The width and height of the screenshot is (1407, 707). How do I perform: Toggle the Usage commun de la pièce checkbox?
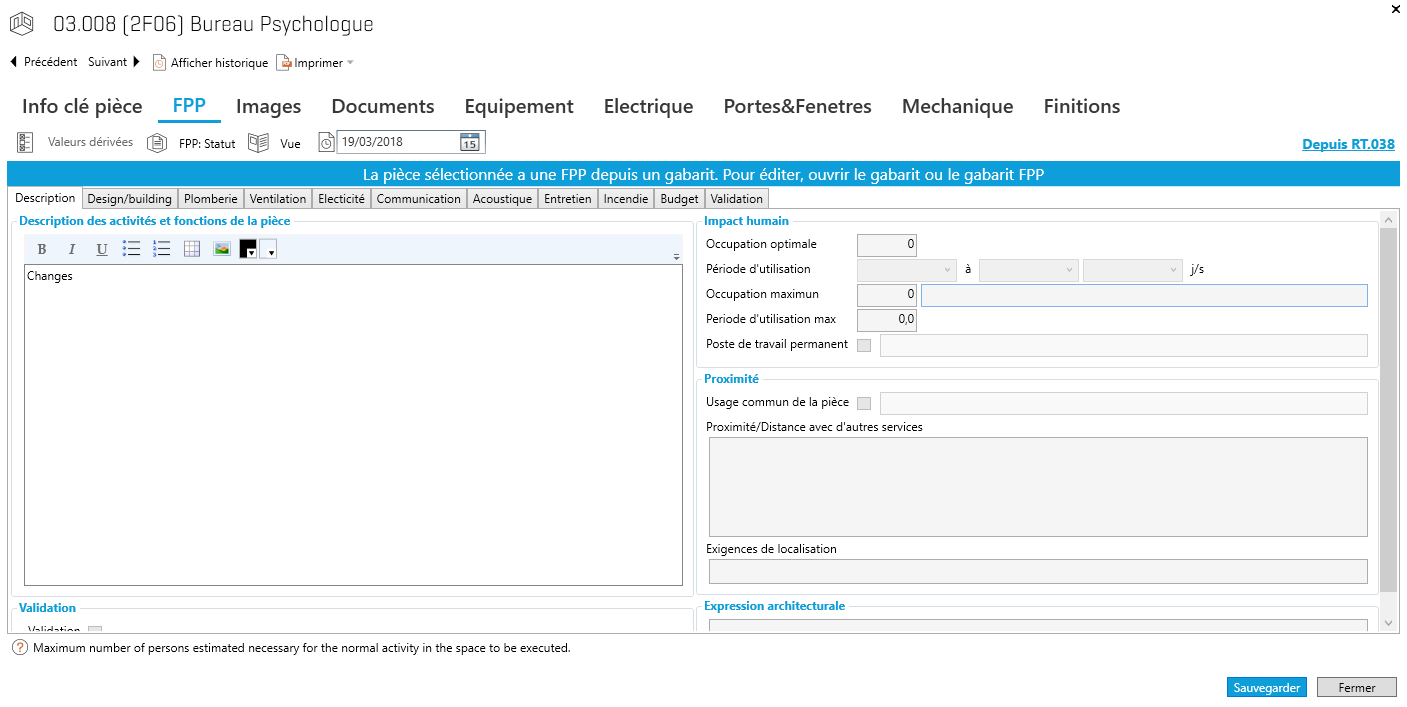(x=864, y=403)
